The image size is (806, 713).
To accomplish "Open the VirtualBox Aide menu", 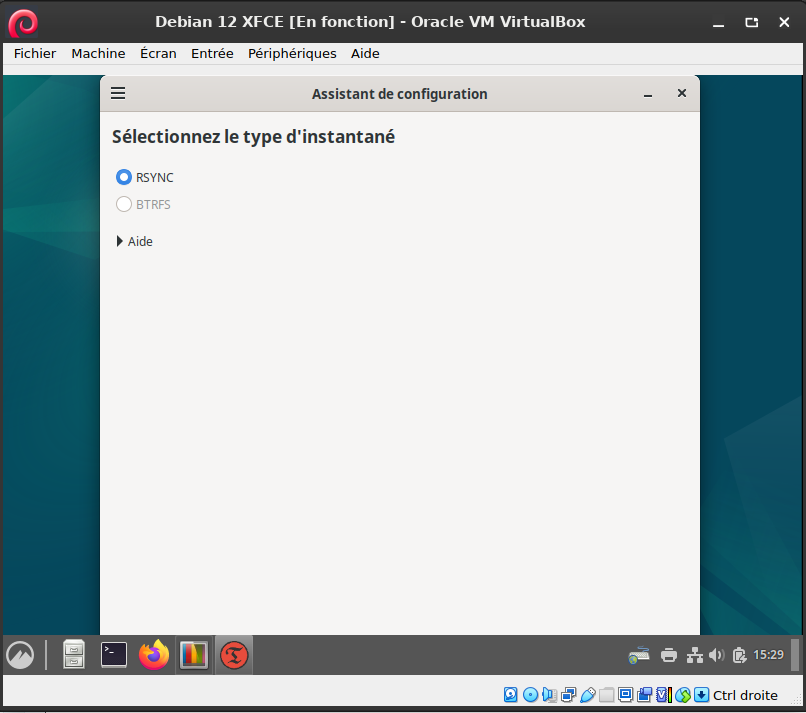I will (365, 53).
